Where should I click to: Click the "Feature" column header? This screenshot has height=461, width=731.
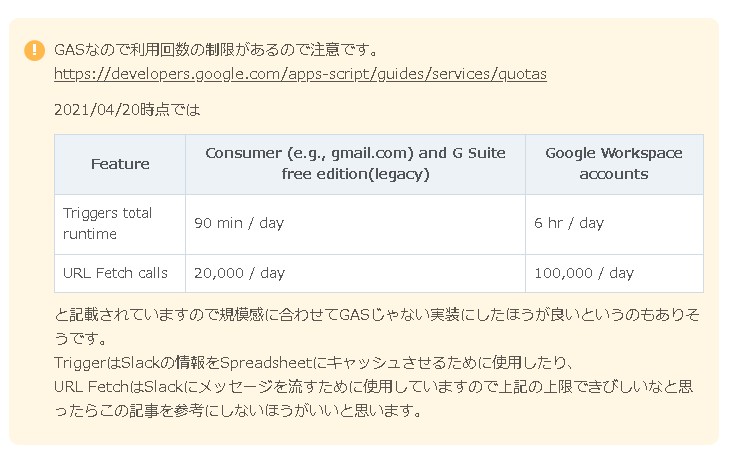coord(120,164)
